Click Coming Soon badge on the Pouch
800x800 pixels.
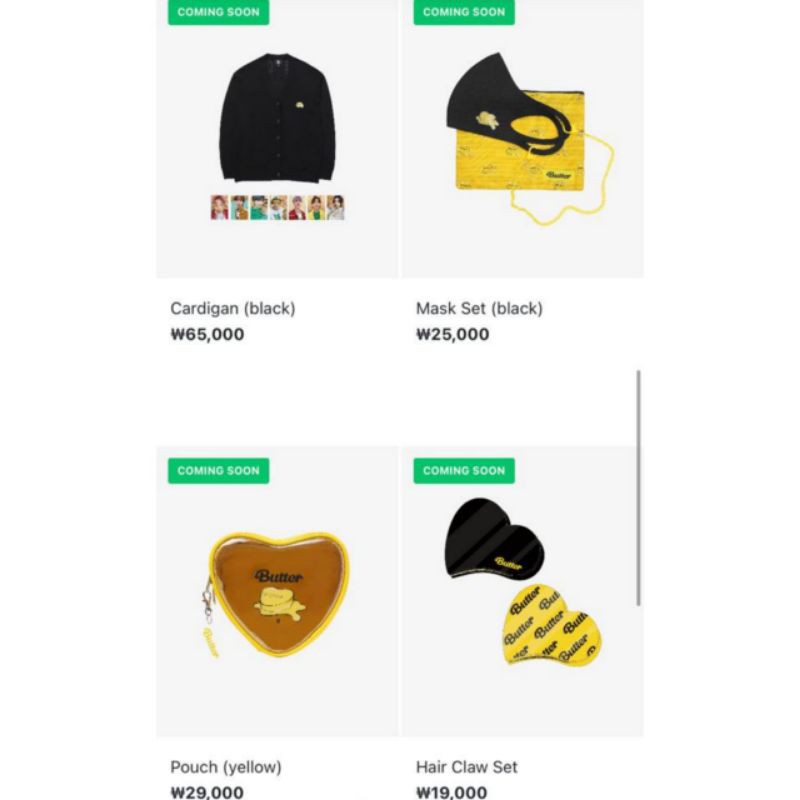pyautogui.click(x=218, y=470)
